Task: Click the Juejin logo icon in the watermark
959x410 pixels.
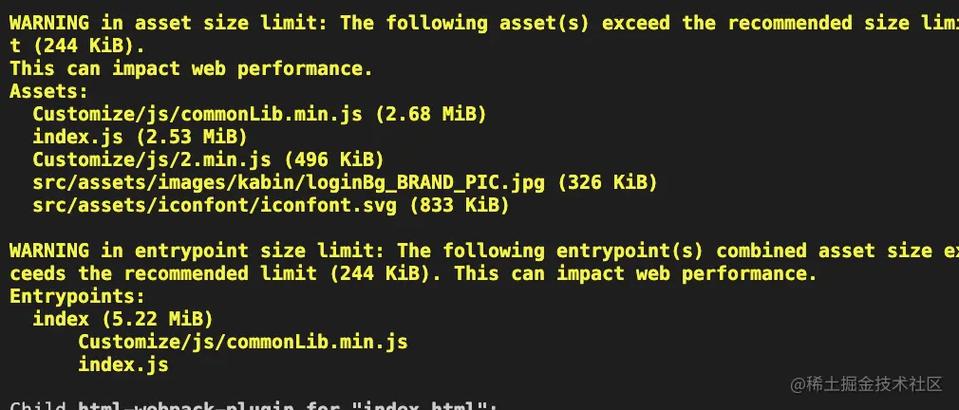Action: [799, 384]
